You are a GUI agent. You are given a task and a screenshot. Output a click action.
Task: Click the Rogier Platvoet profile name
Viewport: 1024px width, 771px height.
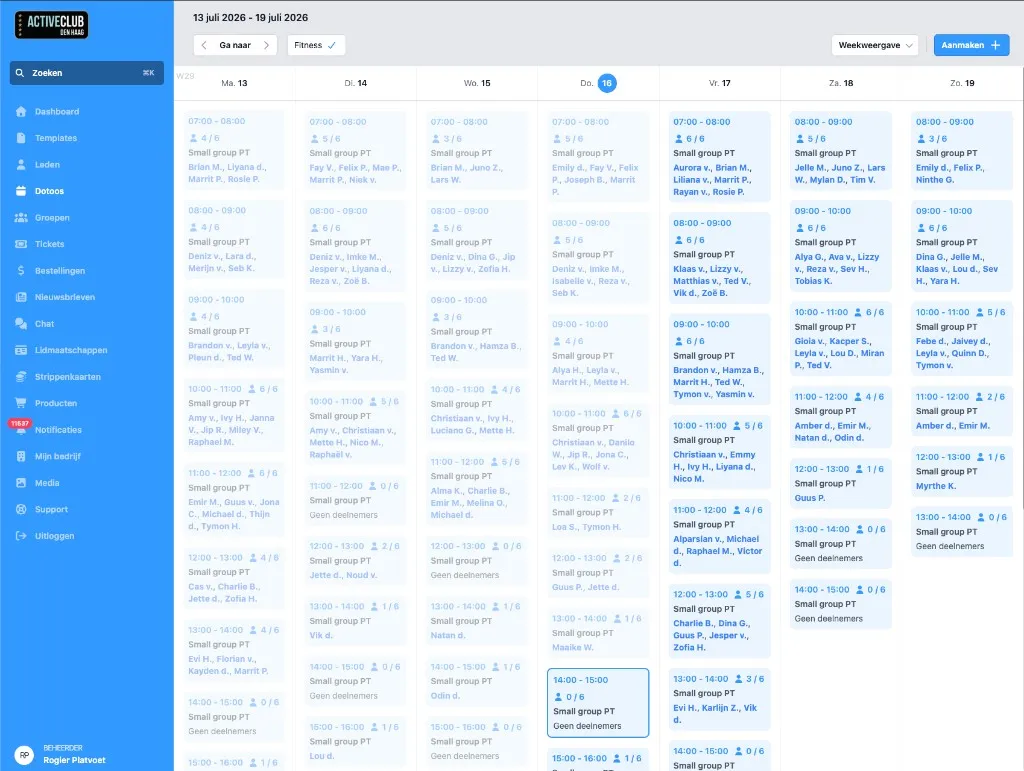(x=74, y=760)
